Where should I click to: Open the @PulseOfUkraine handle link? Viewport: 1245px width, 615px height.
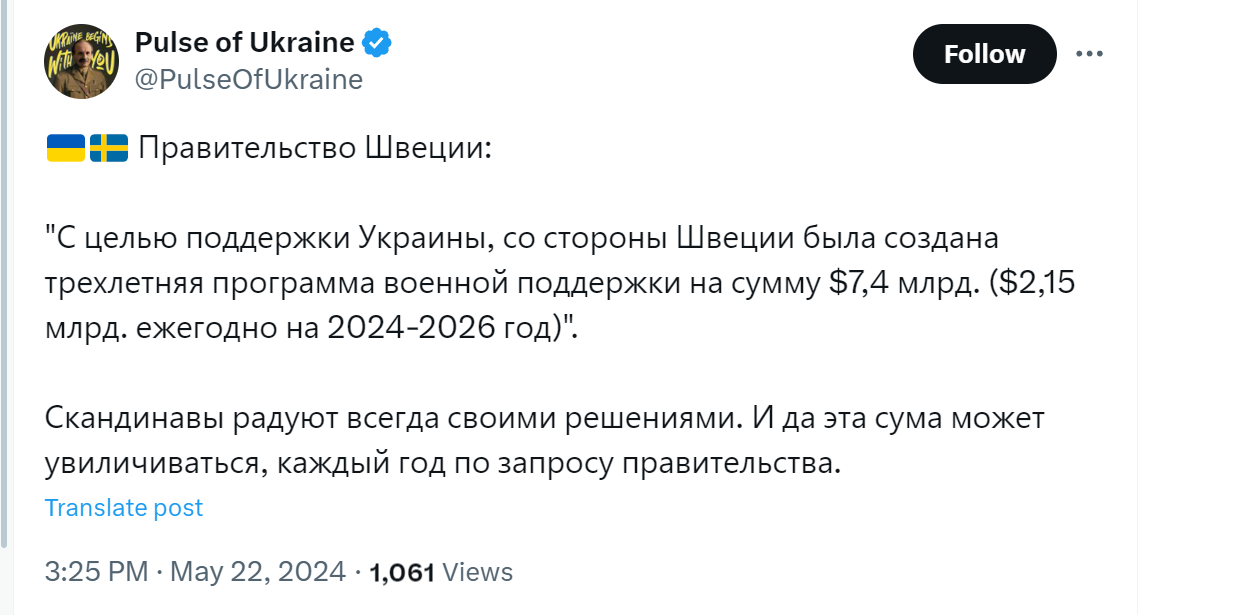point(248,80)
